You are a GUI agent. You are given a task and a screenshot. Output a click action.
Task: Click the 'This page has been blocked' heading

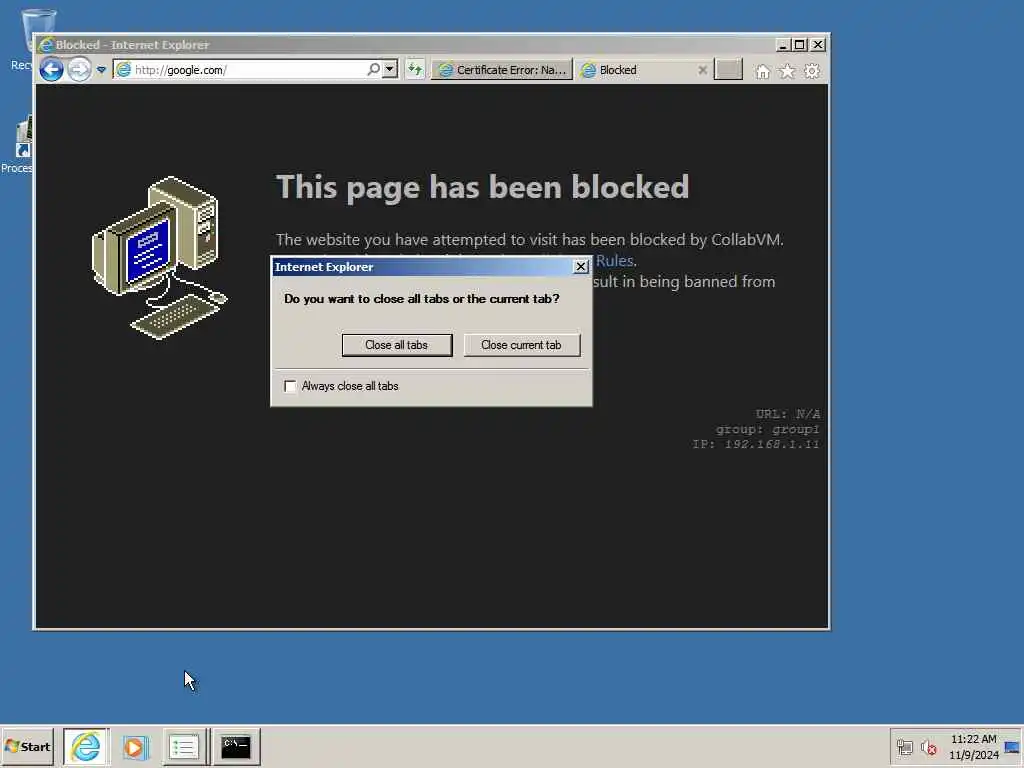pyautogui.click(x=482, y=187)
